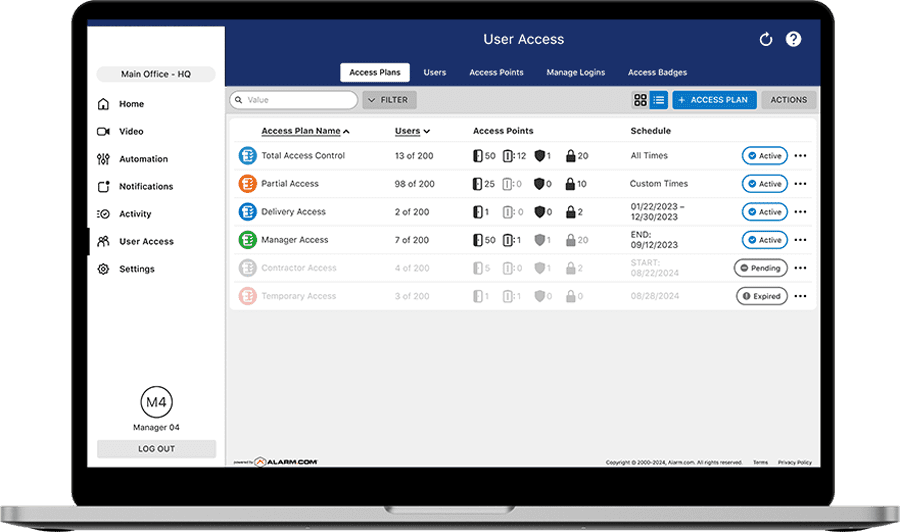900x532 pixels.
Task: Click the green Manager Access plan icon
Action: pyautogui.click(x=247, y=240)
